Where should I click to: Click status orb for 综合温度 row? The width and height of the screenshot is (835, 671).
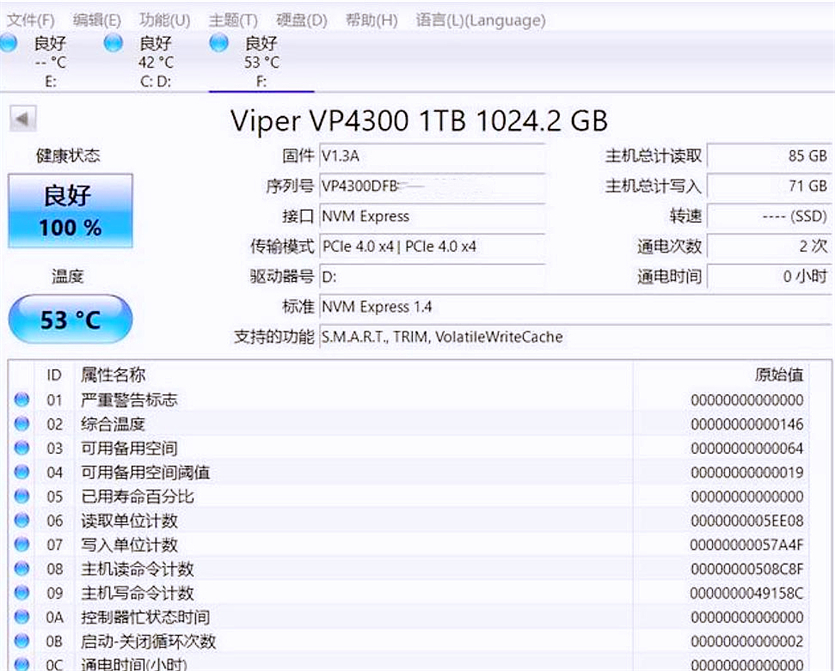pos(22,424)
